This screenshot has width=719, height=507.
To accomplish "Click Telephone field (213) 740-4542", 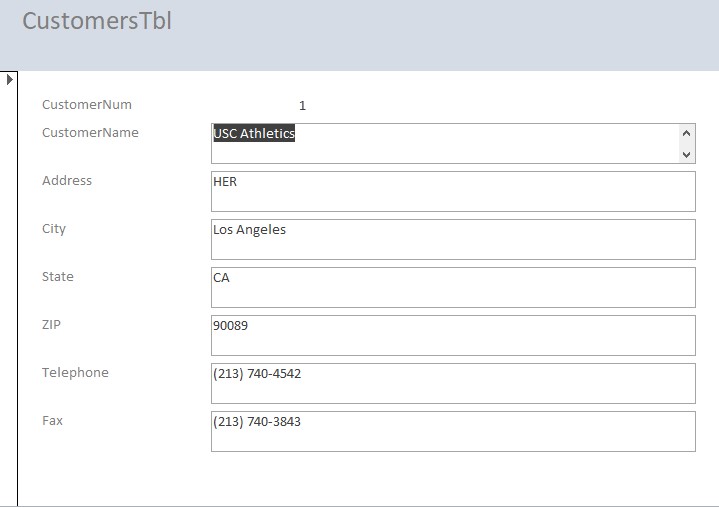I will pos(453,384).
